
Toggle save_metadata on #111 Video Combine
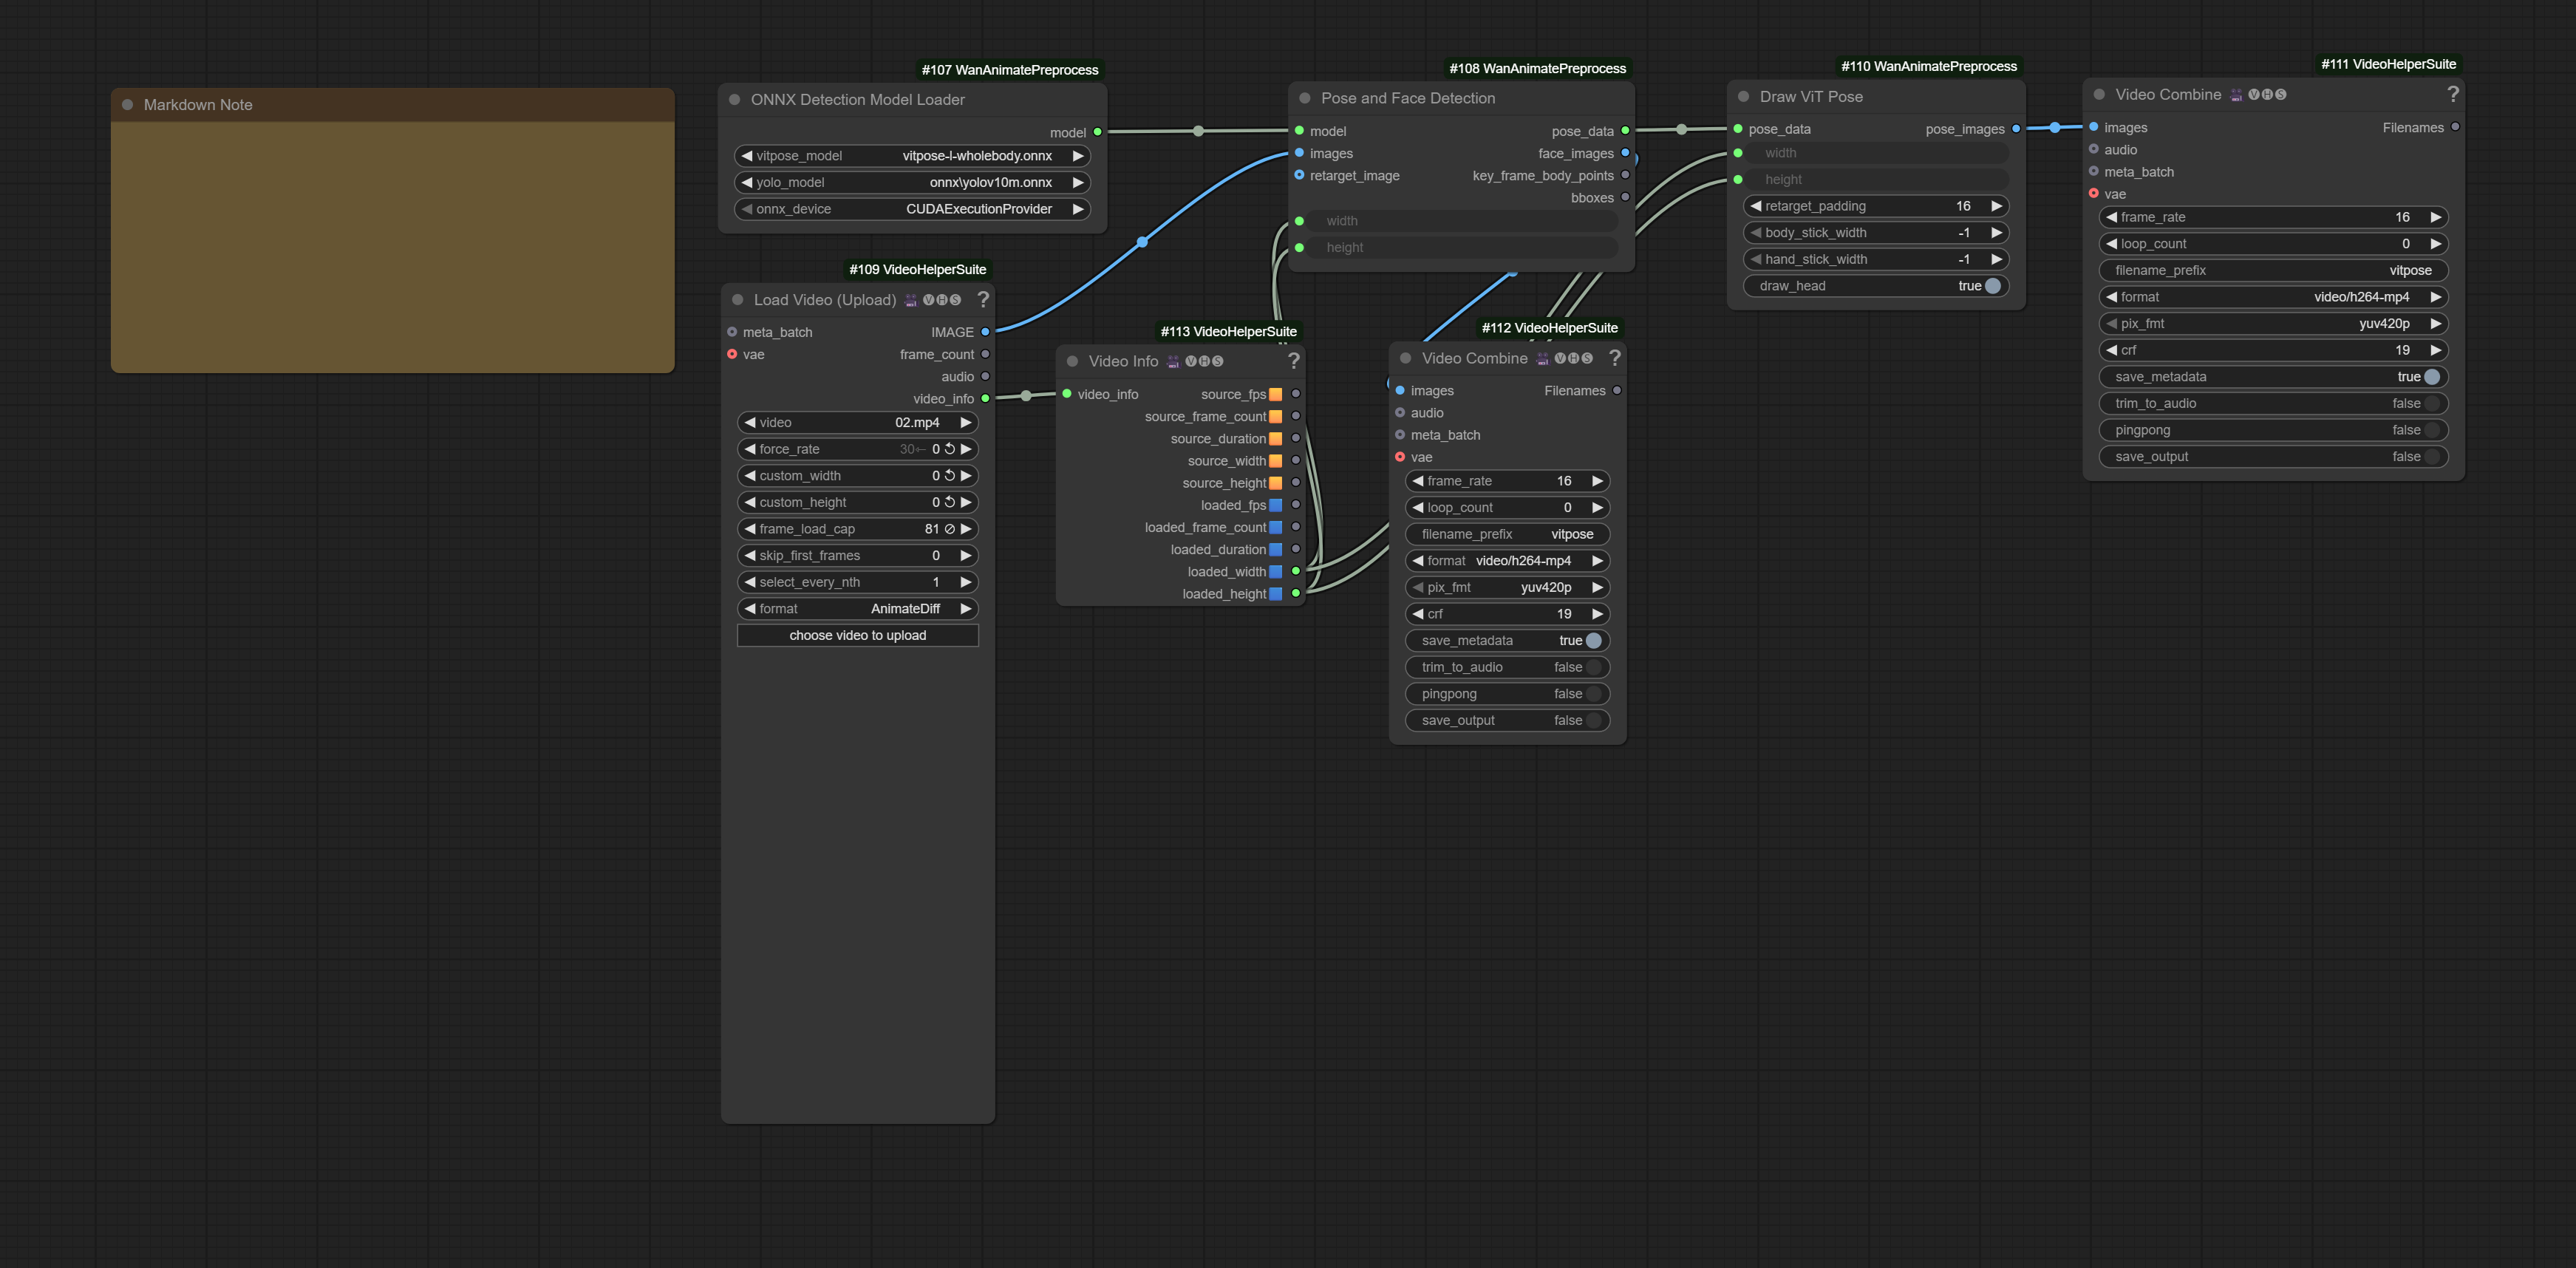[x=2273, y=377]
